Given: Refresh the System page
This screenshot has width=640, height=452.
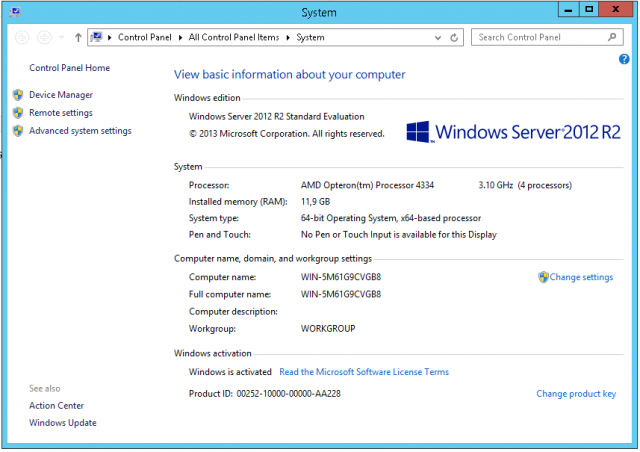Looking at the screenshot, I should (454, 38).
